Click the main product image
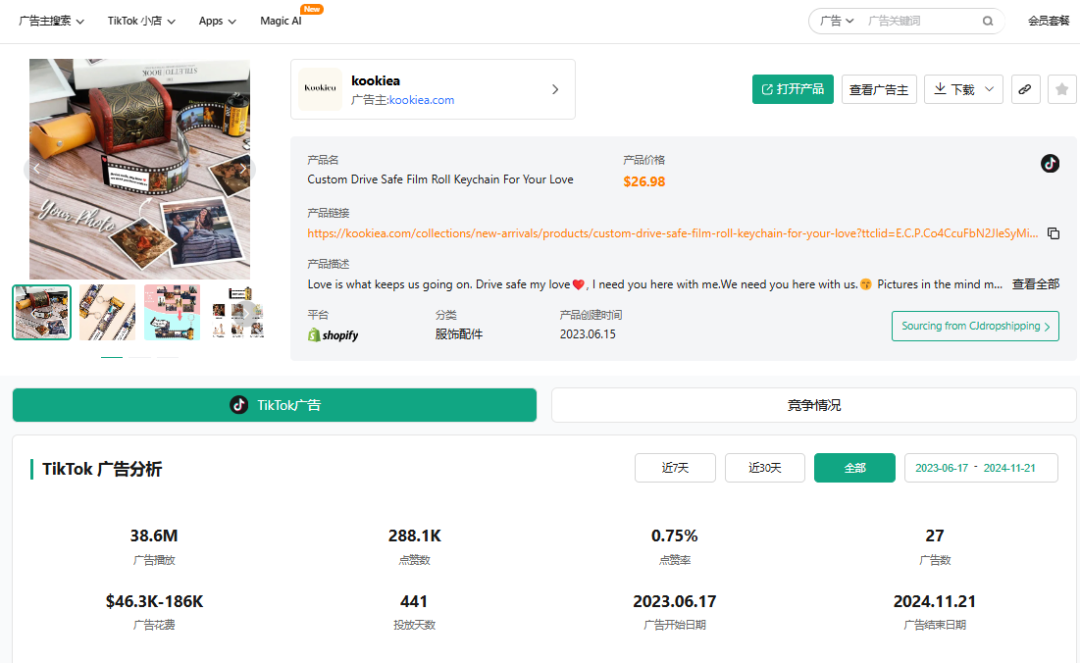The width and height of the screenshot is (1080, 663). click(x=140, y=169)
